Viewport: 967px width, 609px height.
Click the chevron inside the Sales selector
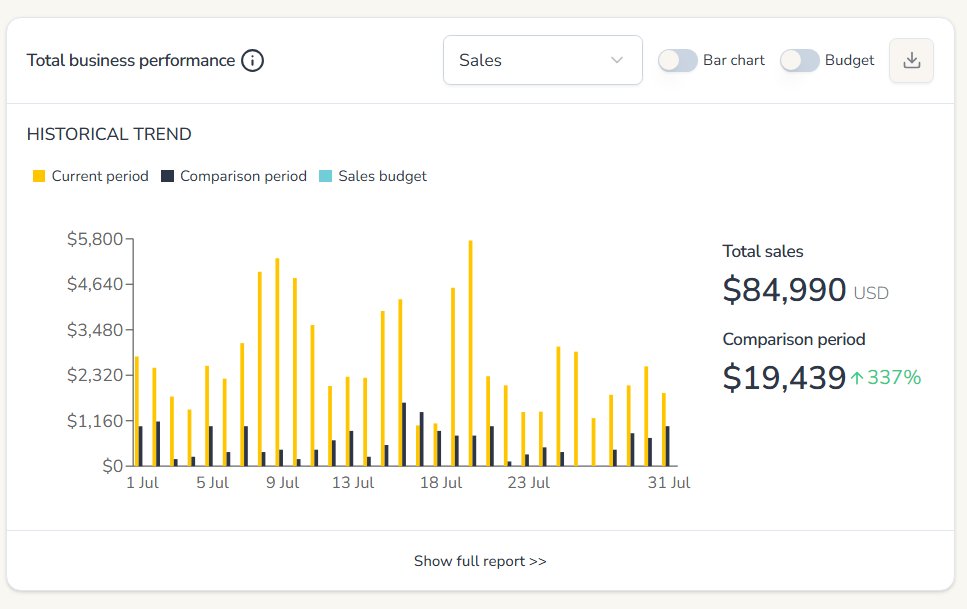click(x=618, y=60)
